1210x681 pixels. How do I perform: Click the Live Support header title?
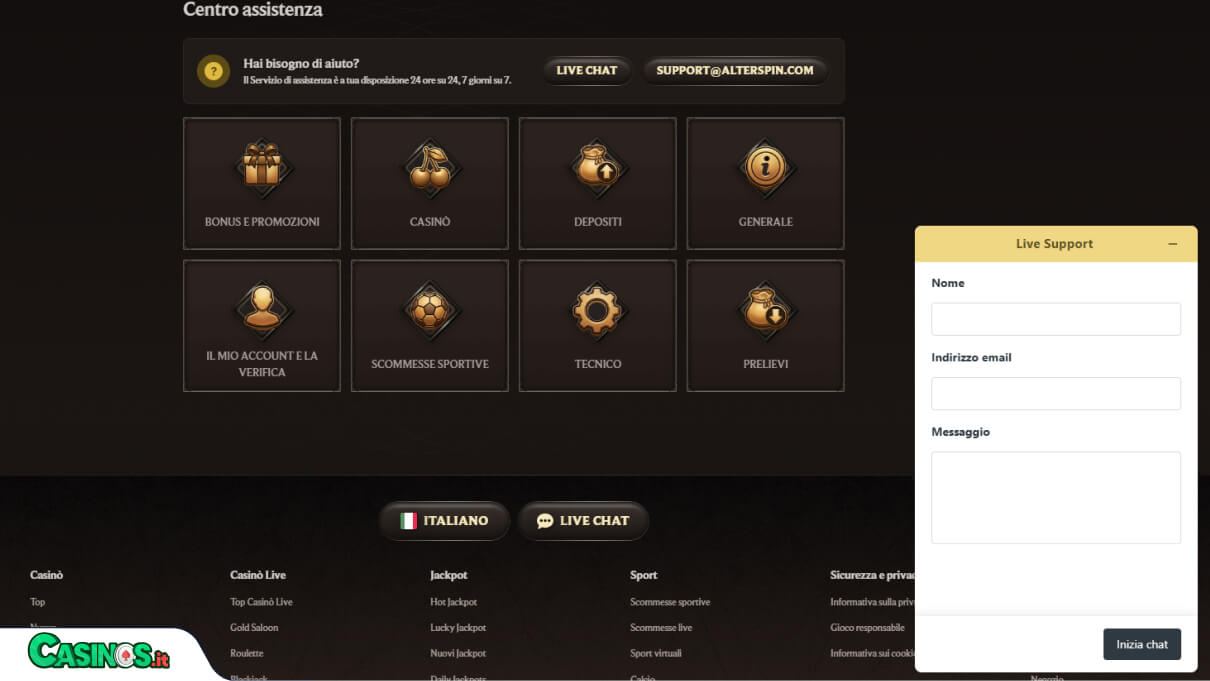pos(1054,244)
